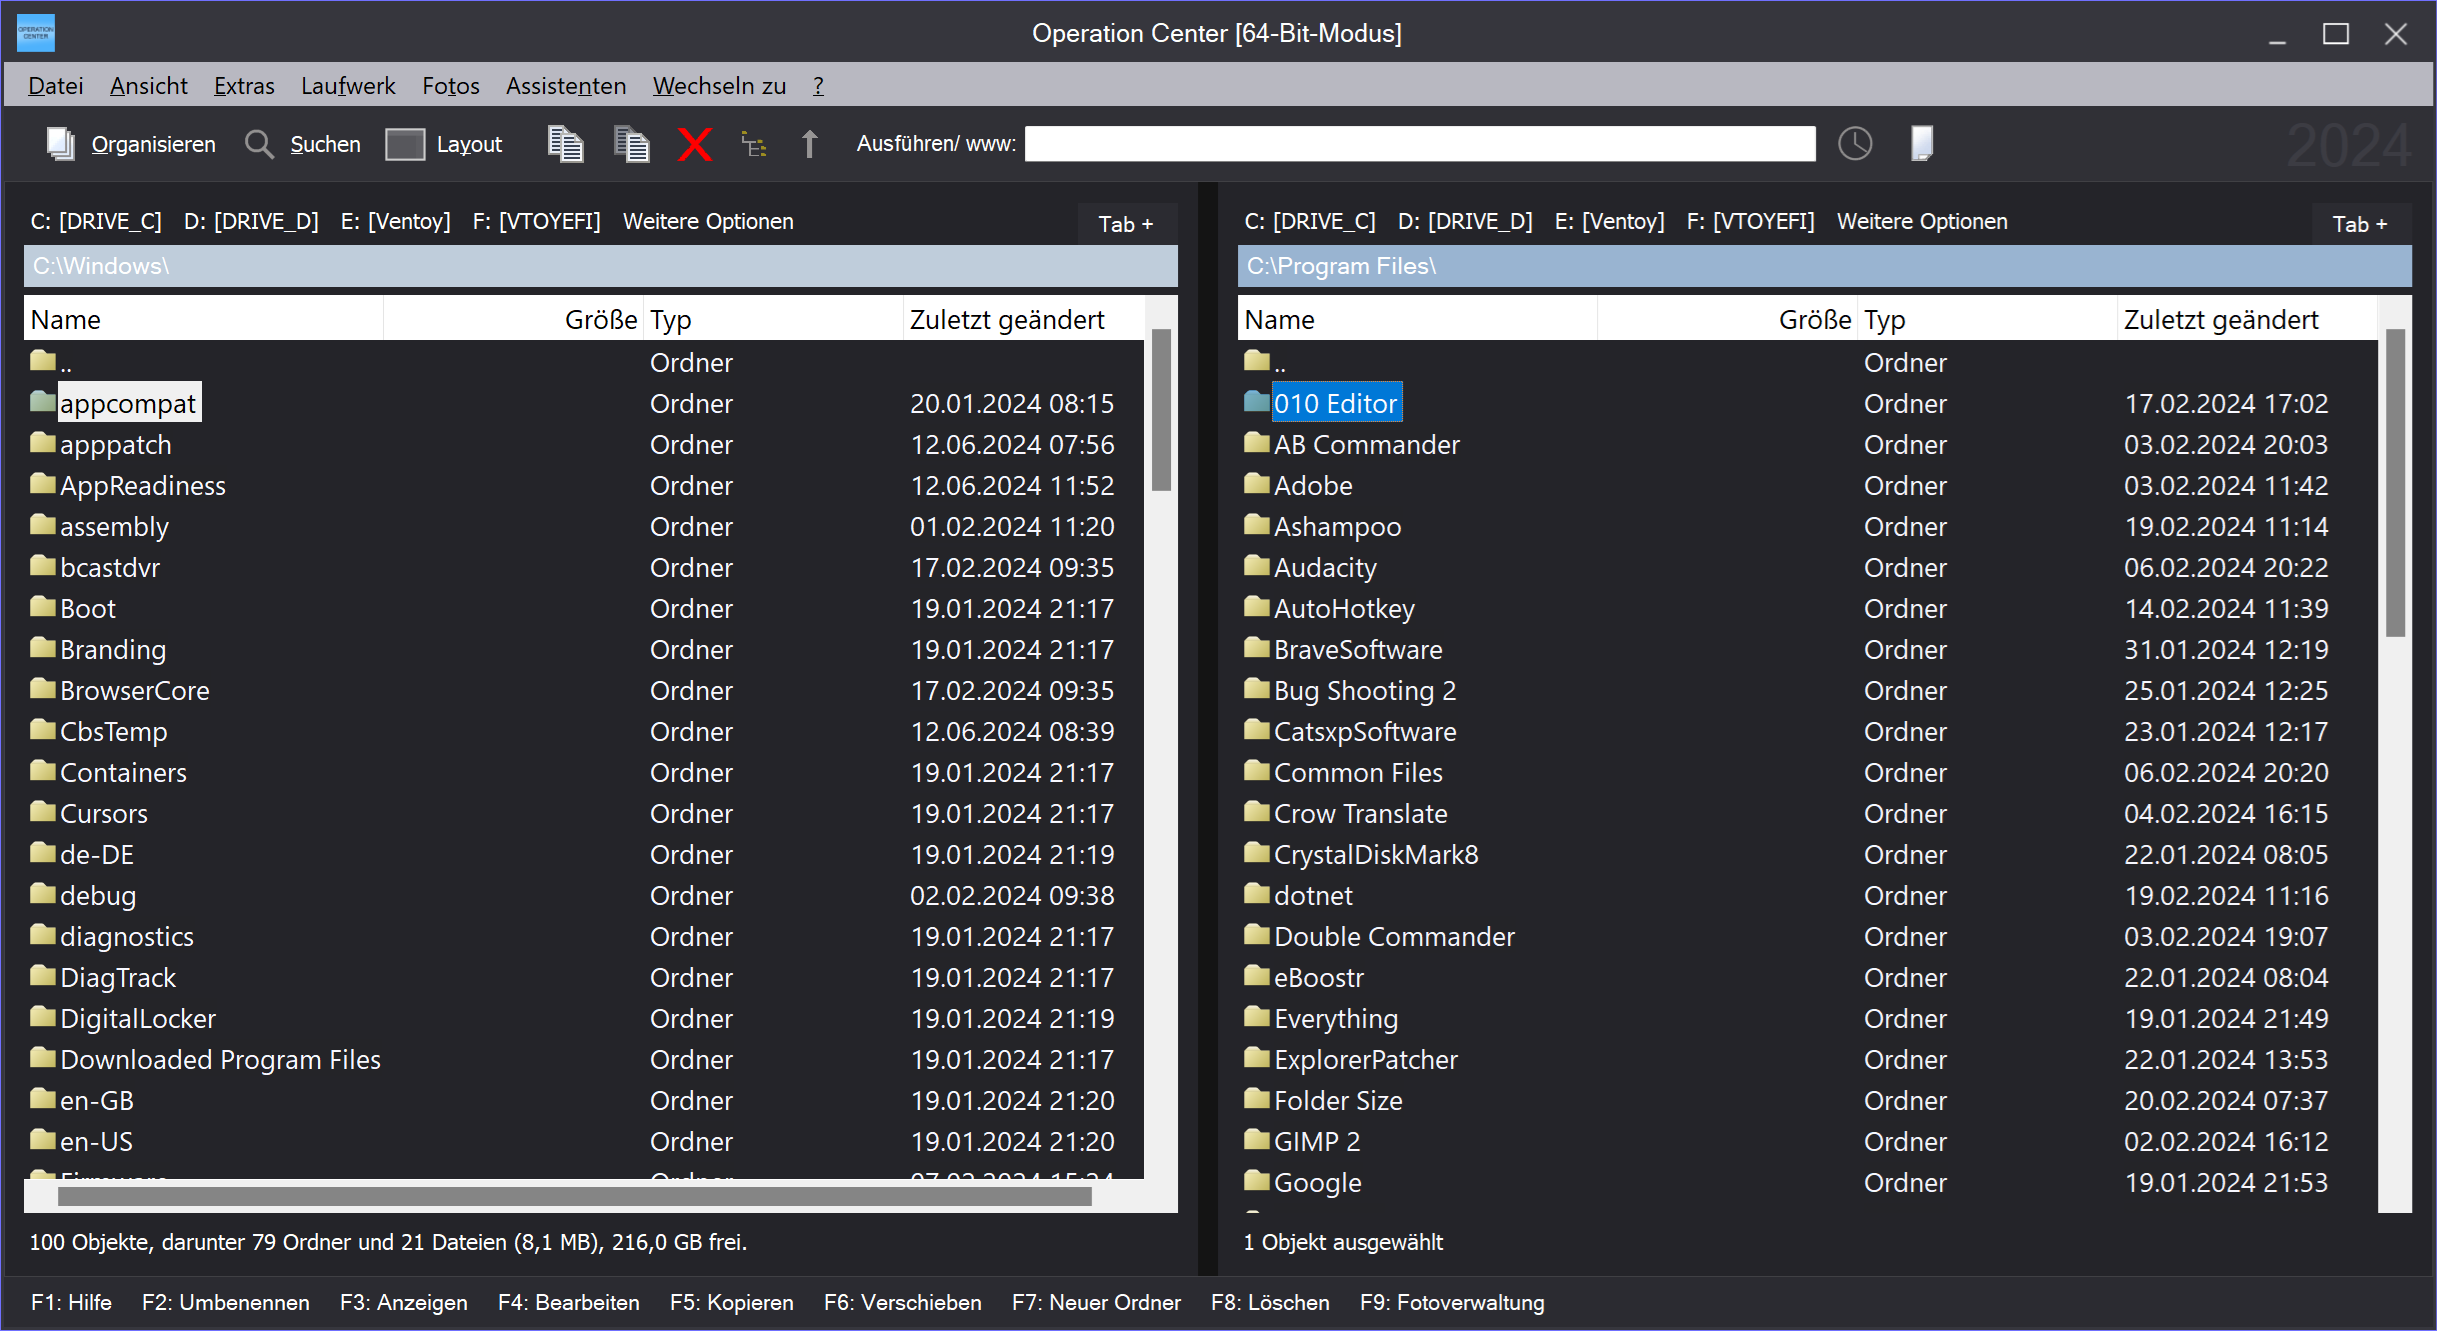Open the Assistenten menu
The image size is (2437, 1331).
click(x=565, y=85)
